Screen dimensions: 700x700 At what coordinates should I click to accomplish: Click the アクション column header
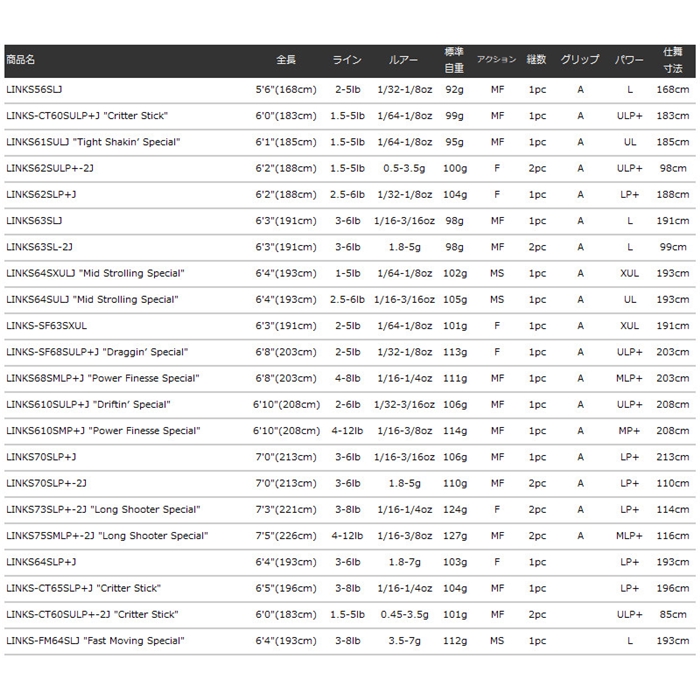pyautogui.click(x=496, y=60)
